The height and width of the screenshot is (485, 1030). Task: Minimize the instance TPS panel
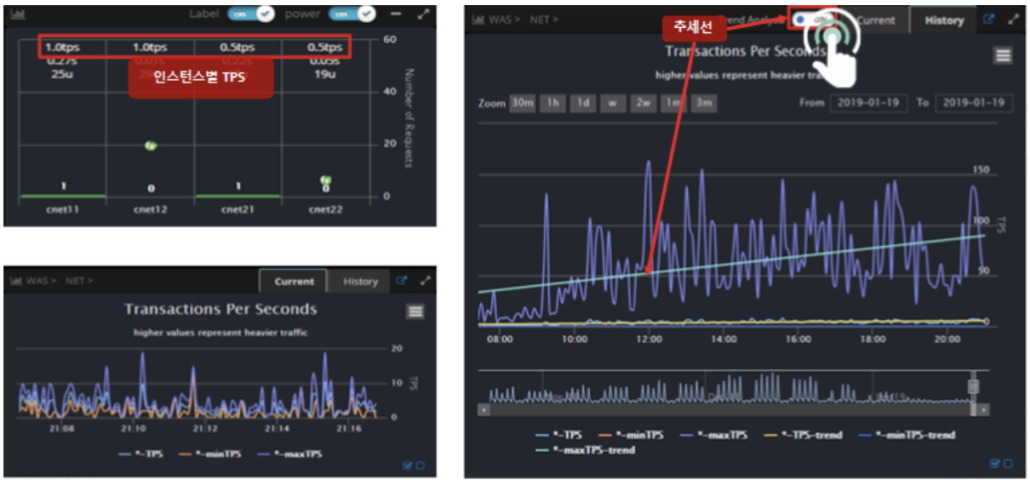tap(396, 15)
